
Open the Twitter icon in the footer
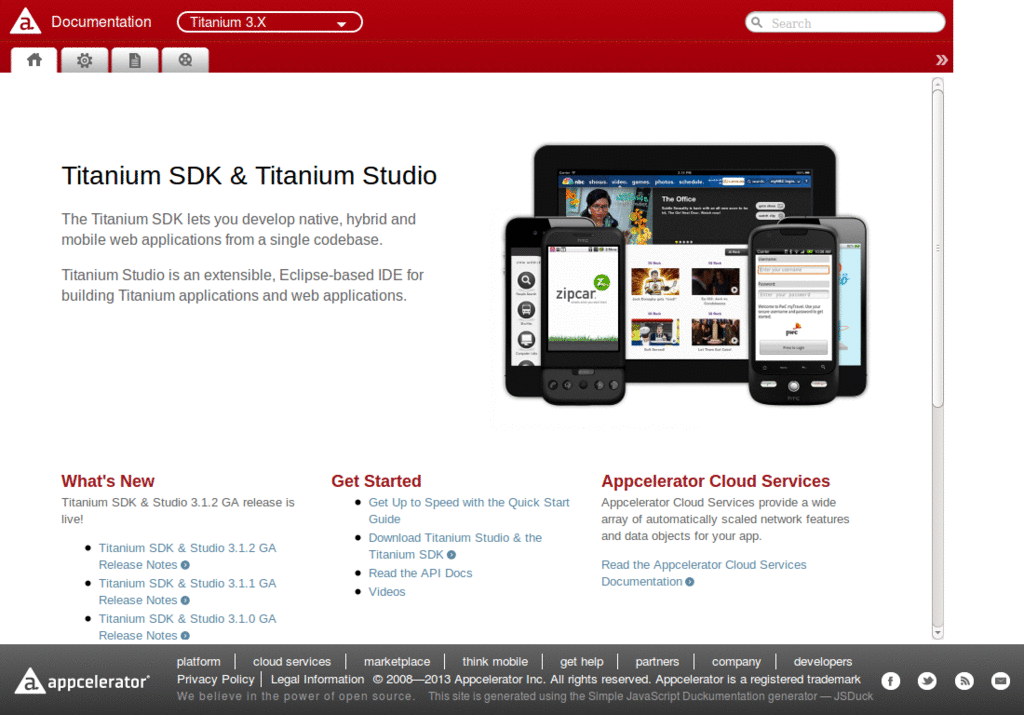[927, 681]
